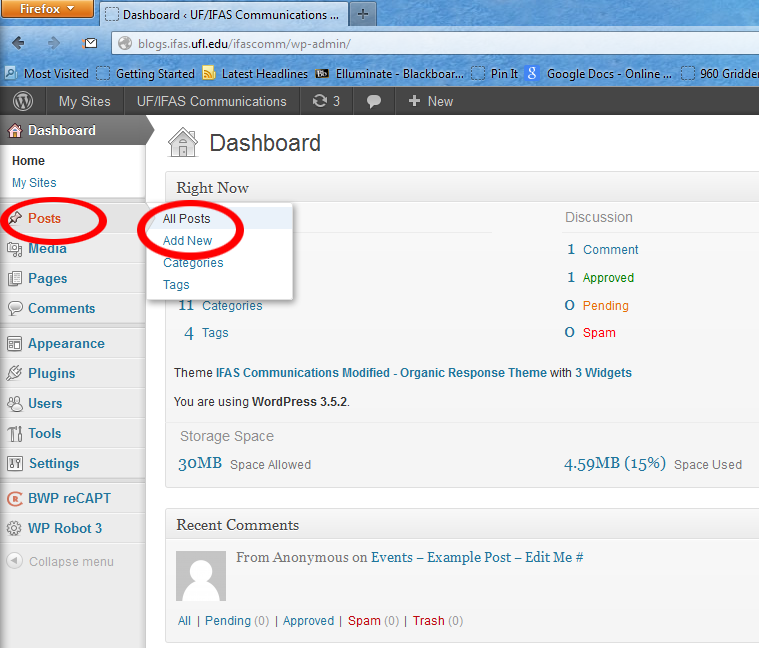759x648 pixels.
Task: Choose Tags in the Posts flyout
Action: click(x=176, y=285)
